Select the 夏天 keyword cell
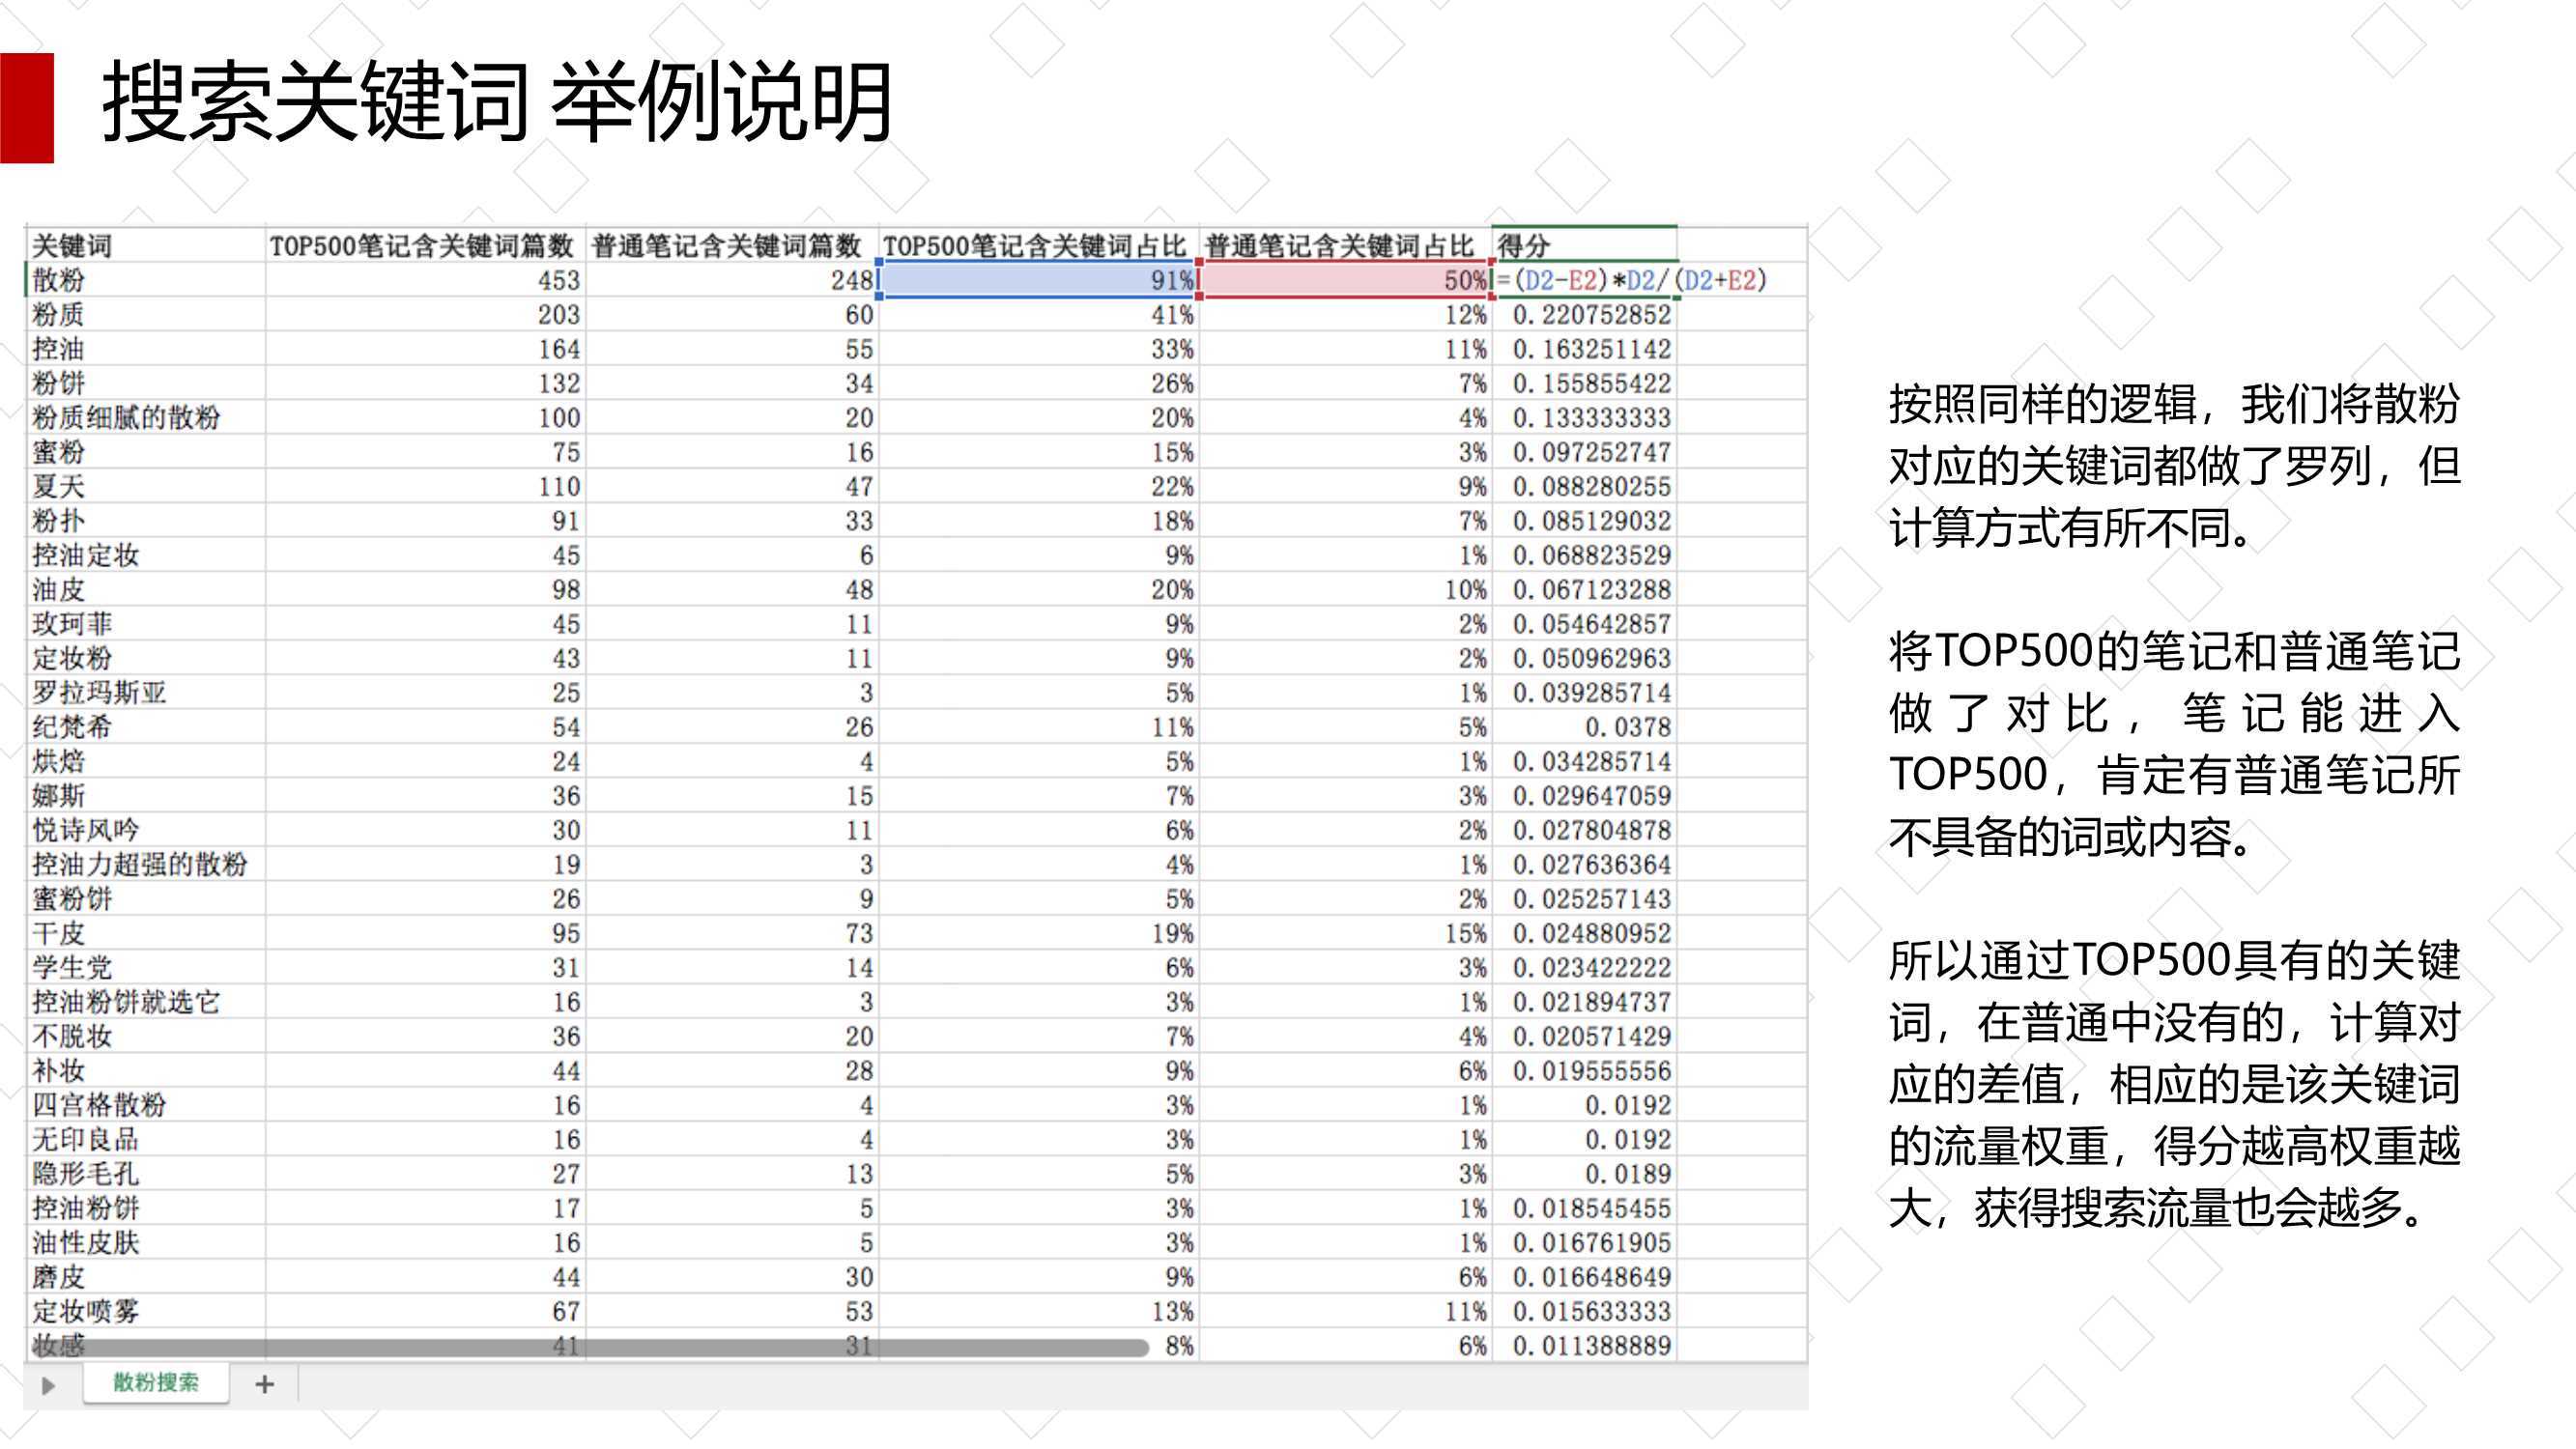2576x1449 pixels. (x=145, y=487)
